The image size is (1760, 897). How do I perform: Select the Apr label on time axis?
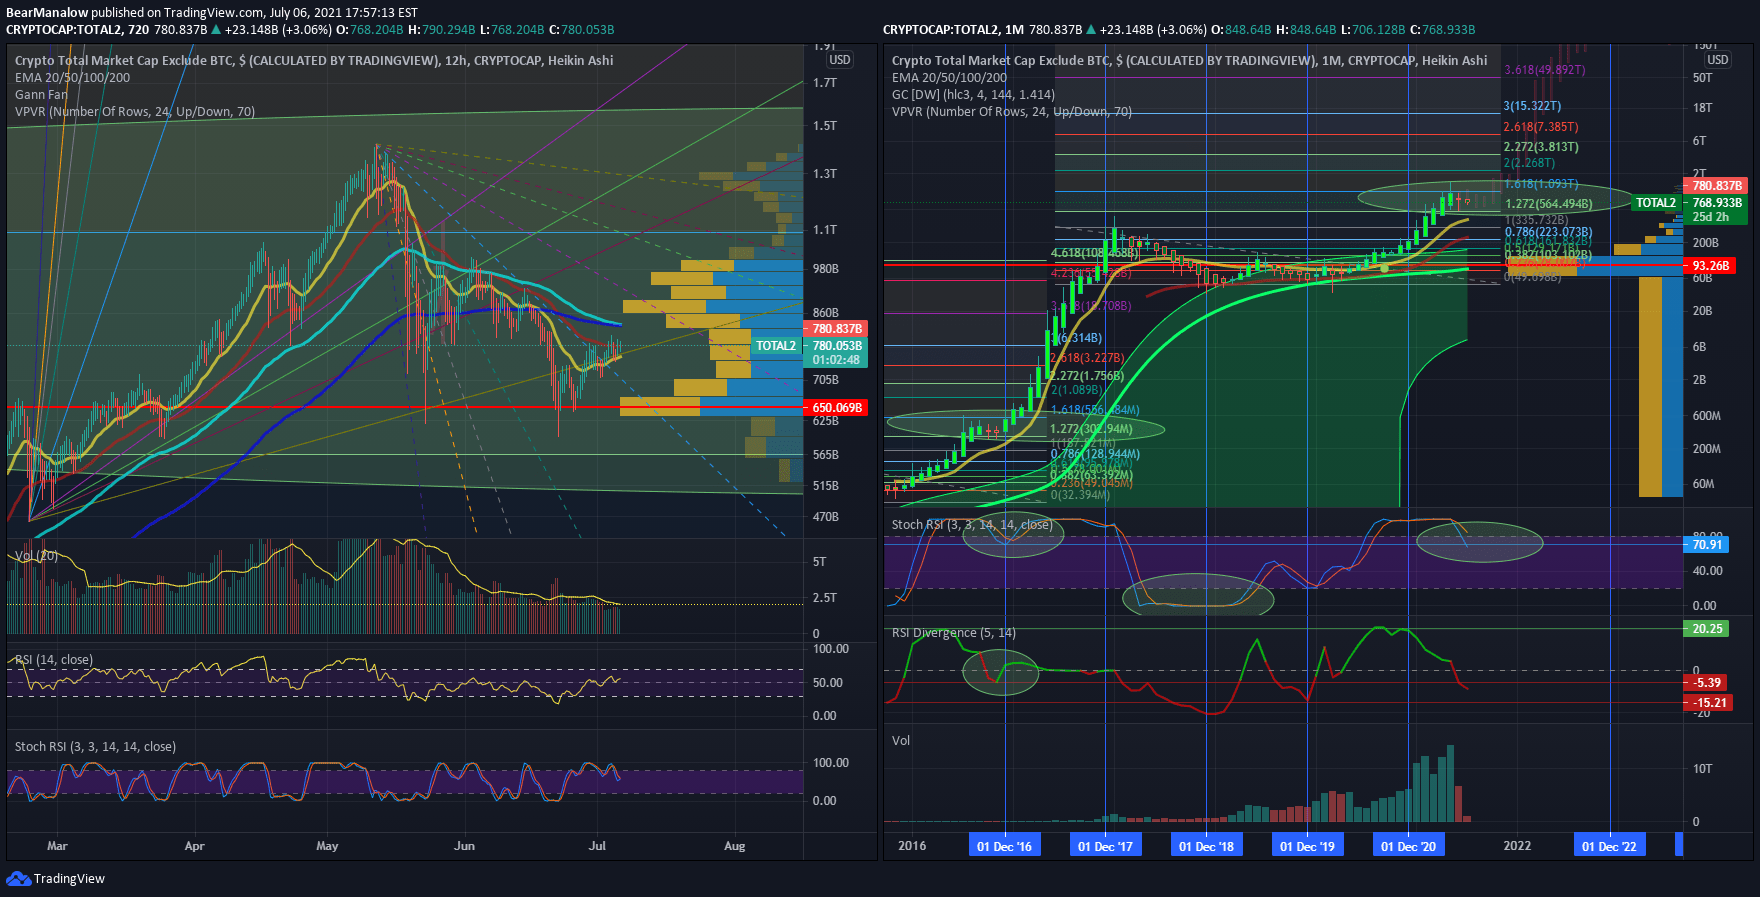(194, 846)
